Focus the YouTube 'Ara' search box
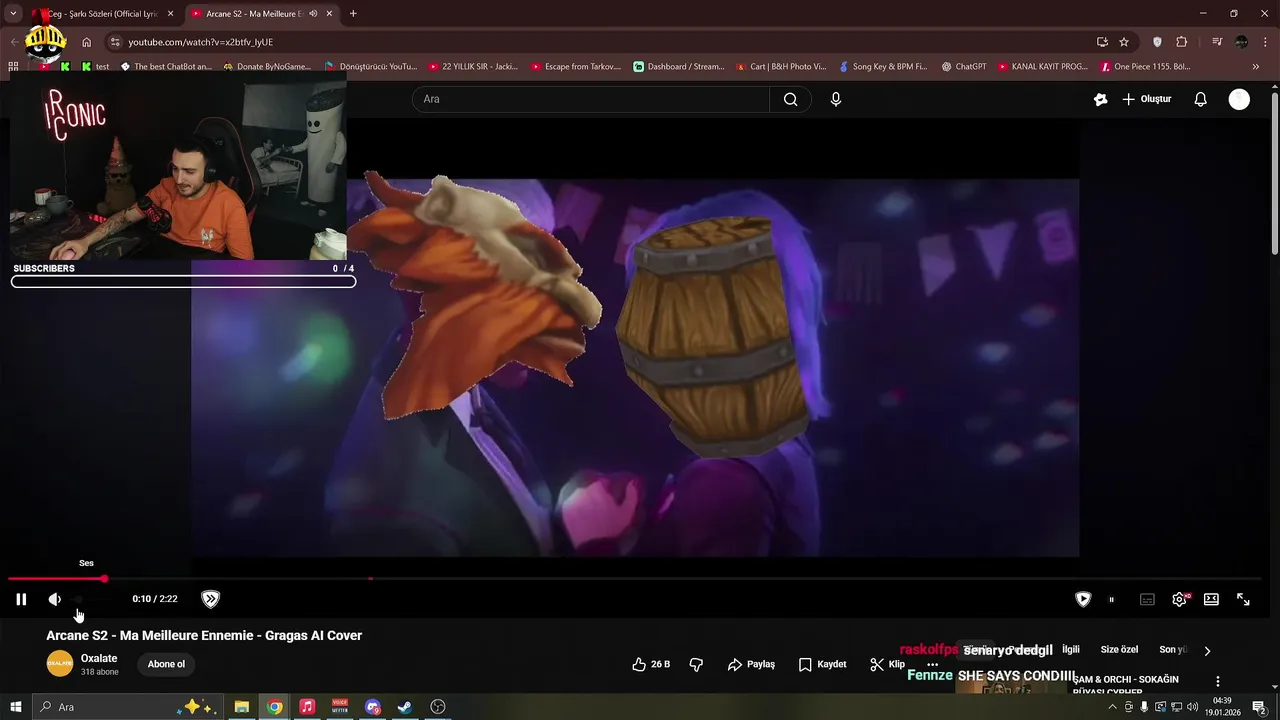This screenshot has height=720, width=1280. click(590, 99)
